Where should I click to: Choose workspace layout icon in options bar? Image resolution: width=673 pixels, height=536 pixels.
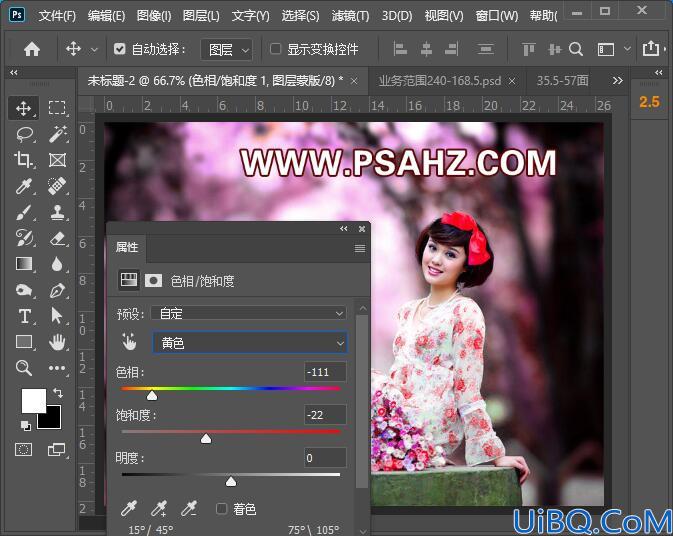click(606, 50)
